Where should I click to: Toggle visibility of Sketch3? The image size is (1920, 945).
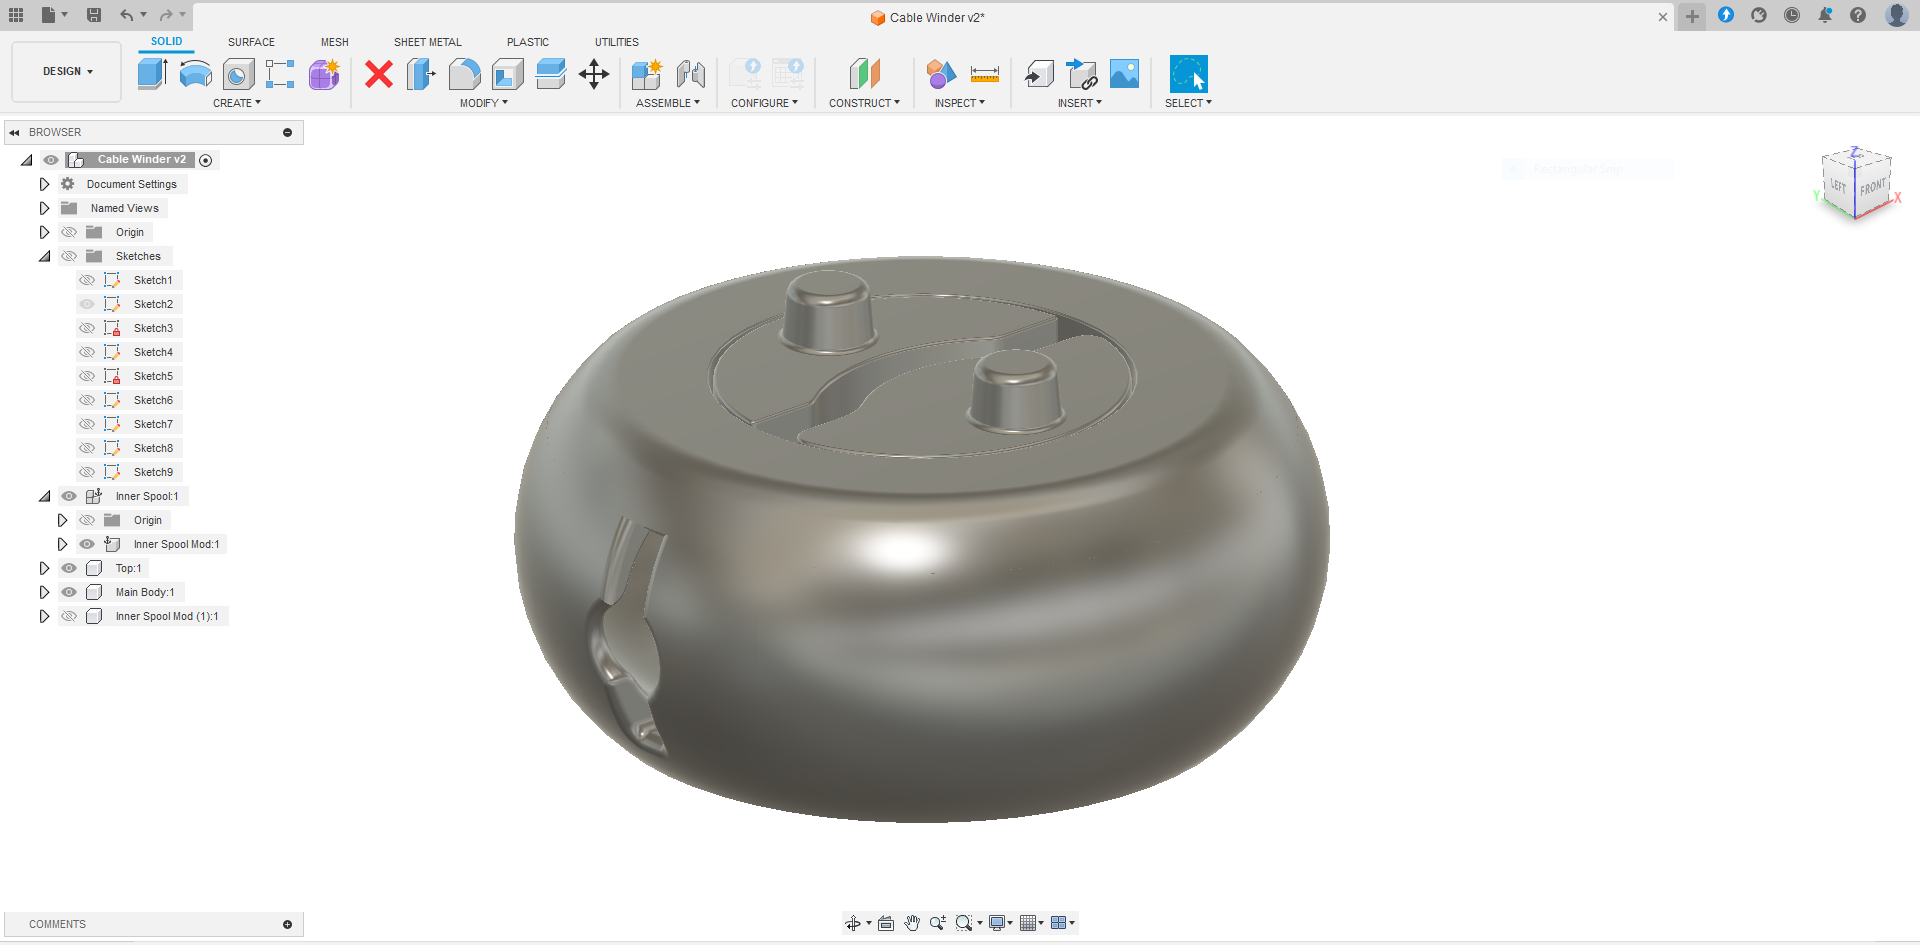tap(87, 328)
